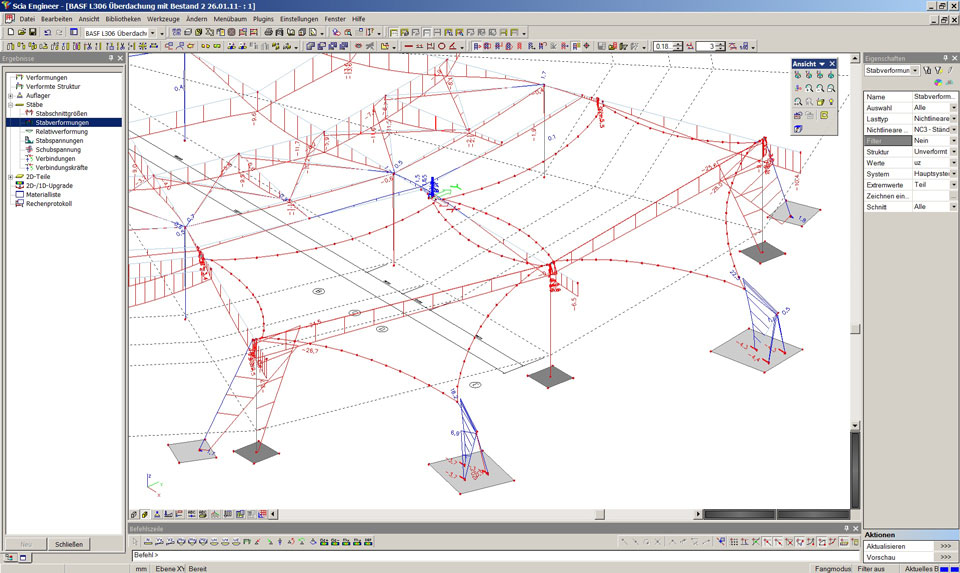
Task: Open the Bibliotheken menu
Action: click(123, 19)
